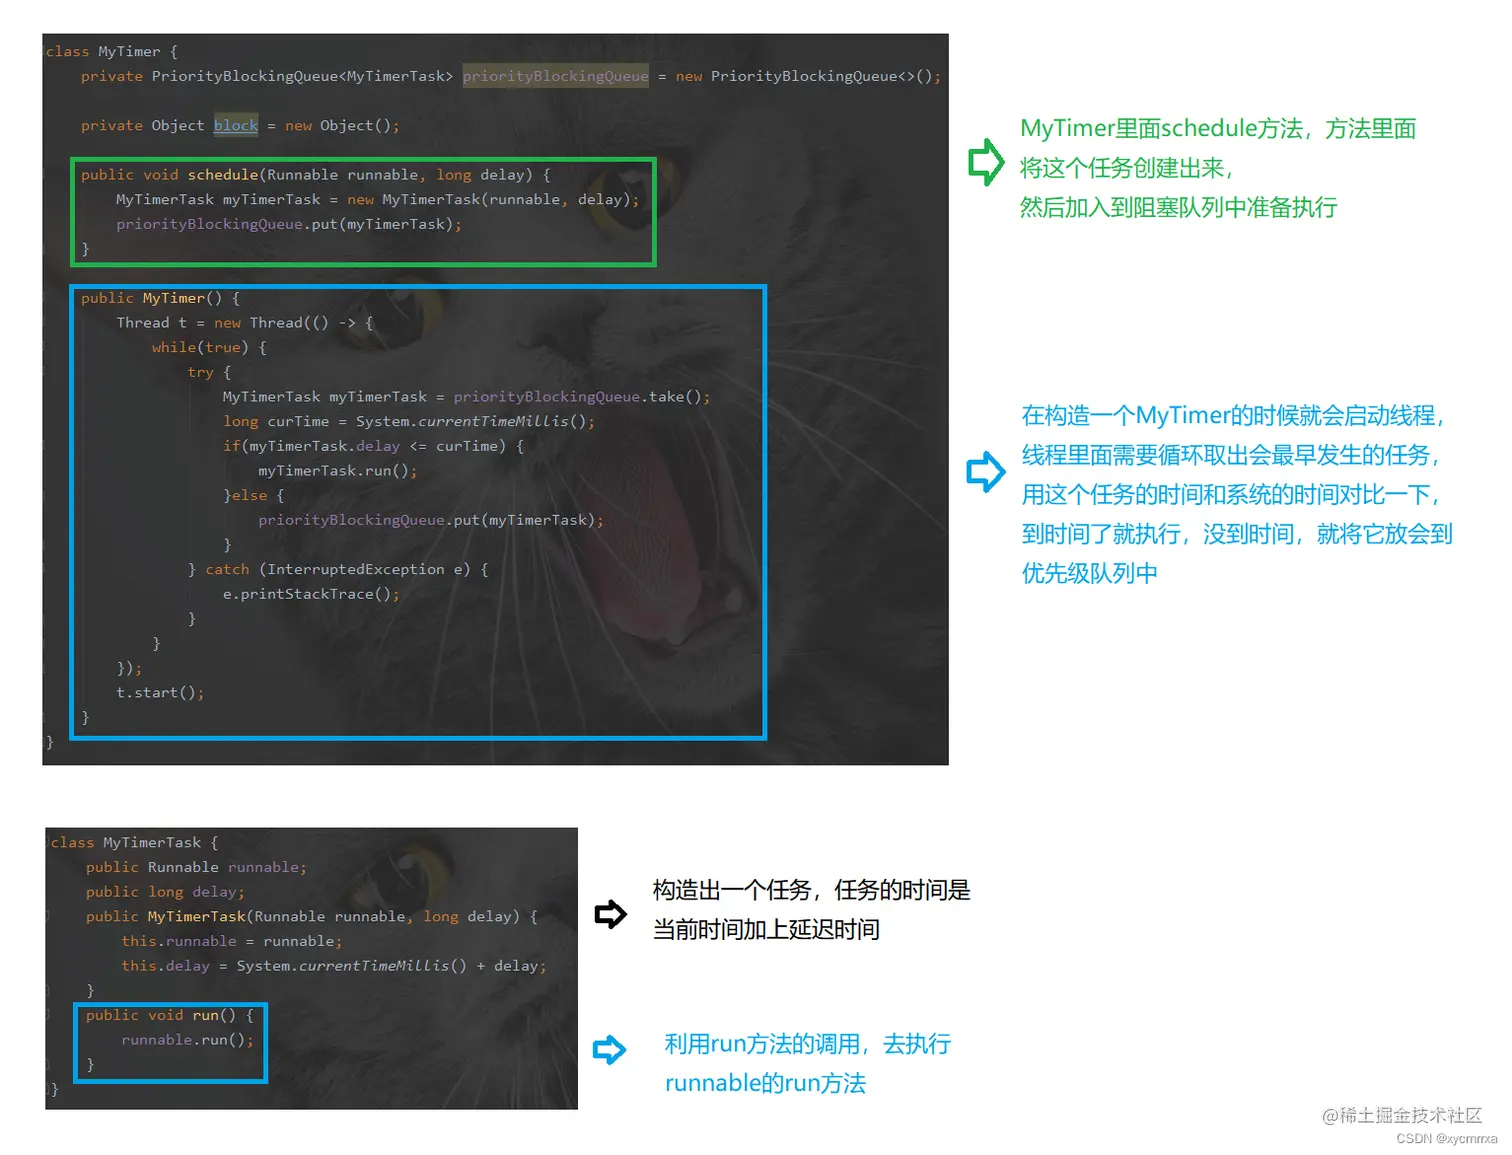Click the 'schedule' method name in its signature
Image resolution: width=1512 pixels, height=1155 pixels.
pos(223,174)
